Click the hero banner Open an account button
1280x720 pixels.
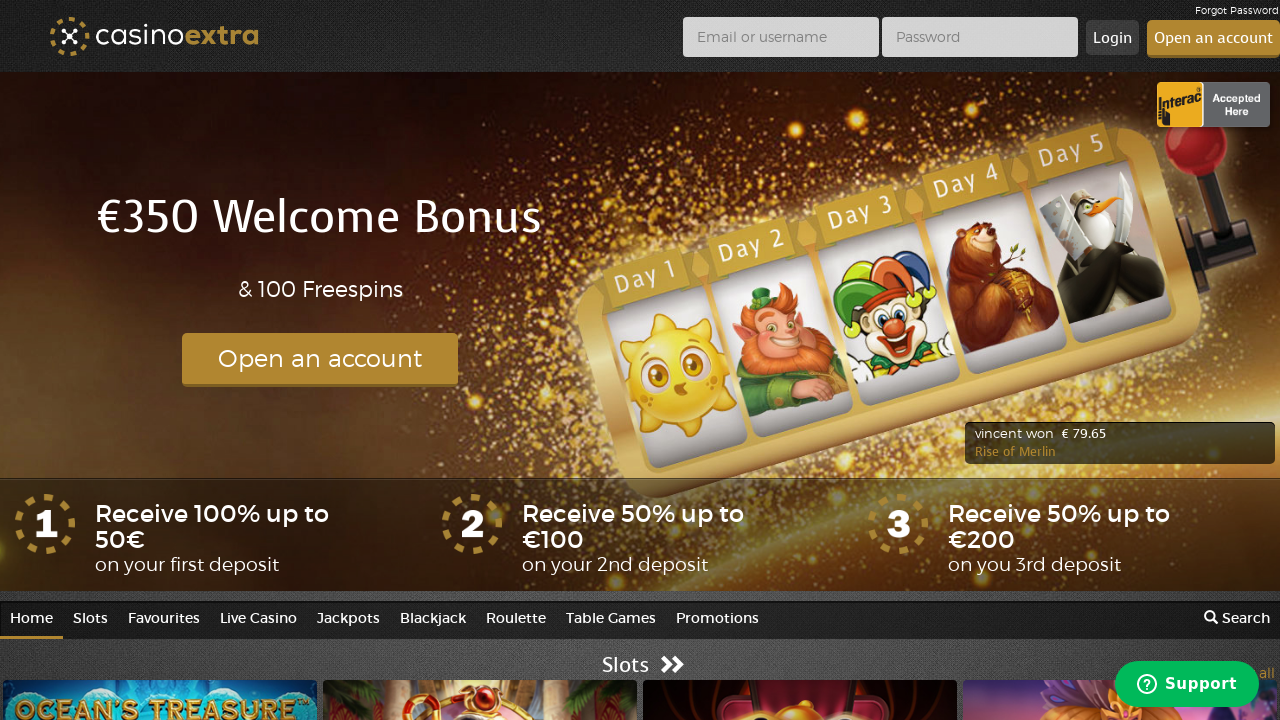(320, 359)
